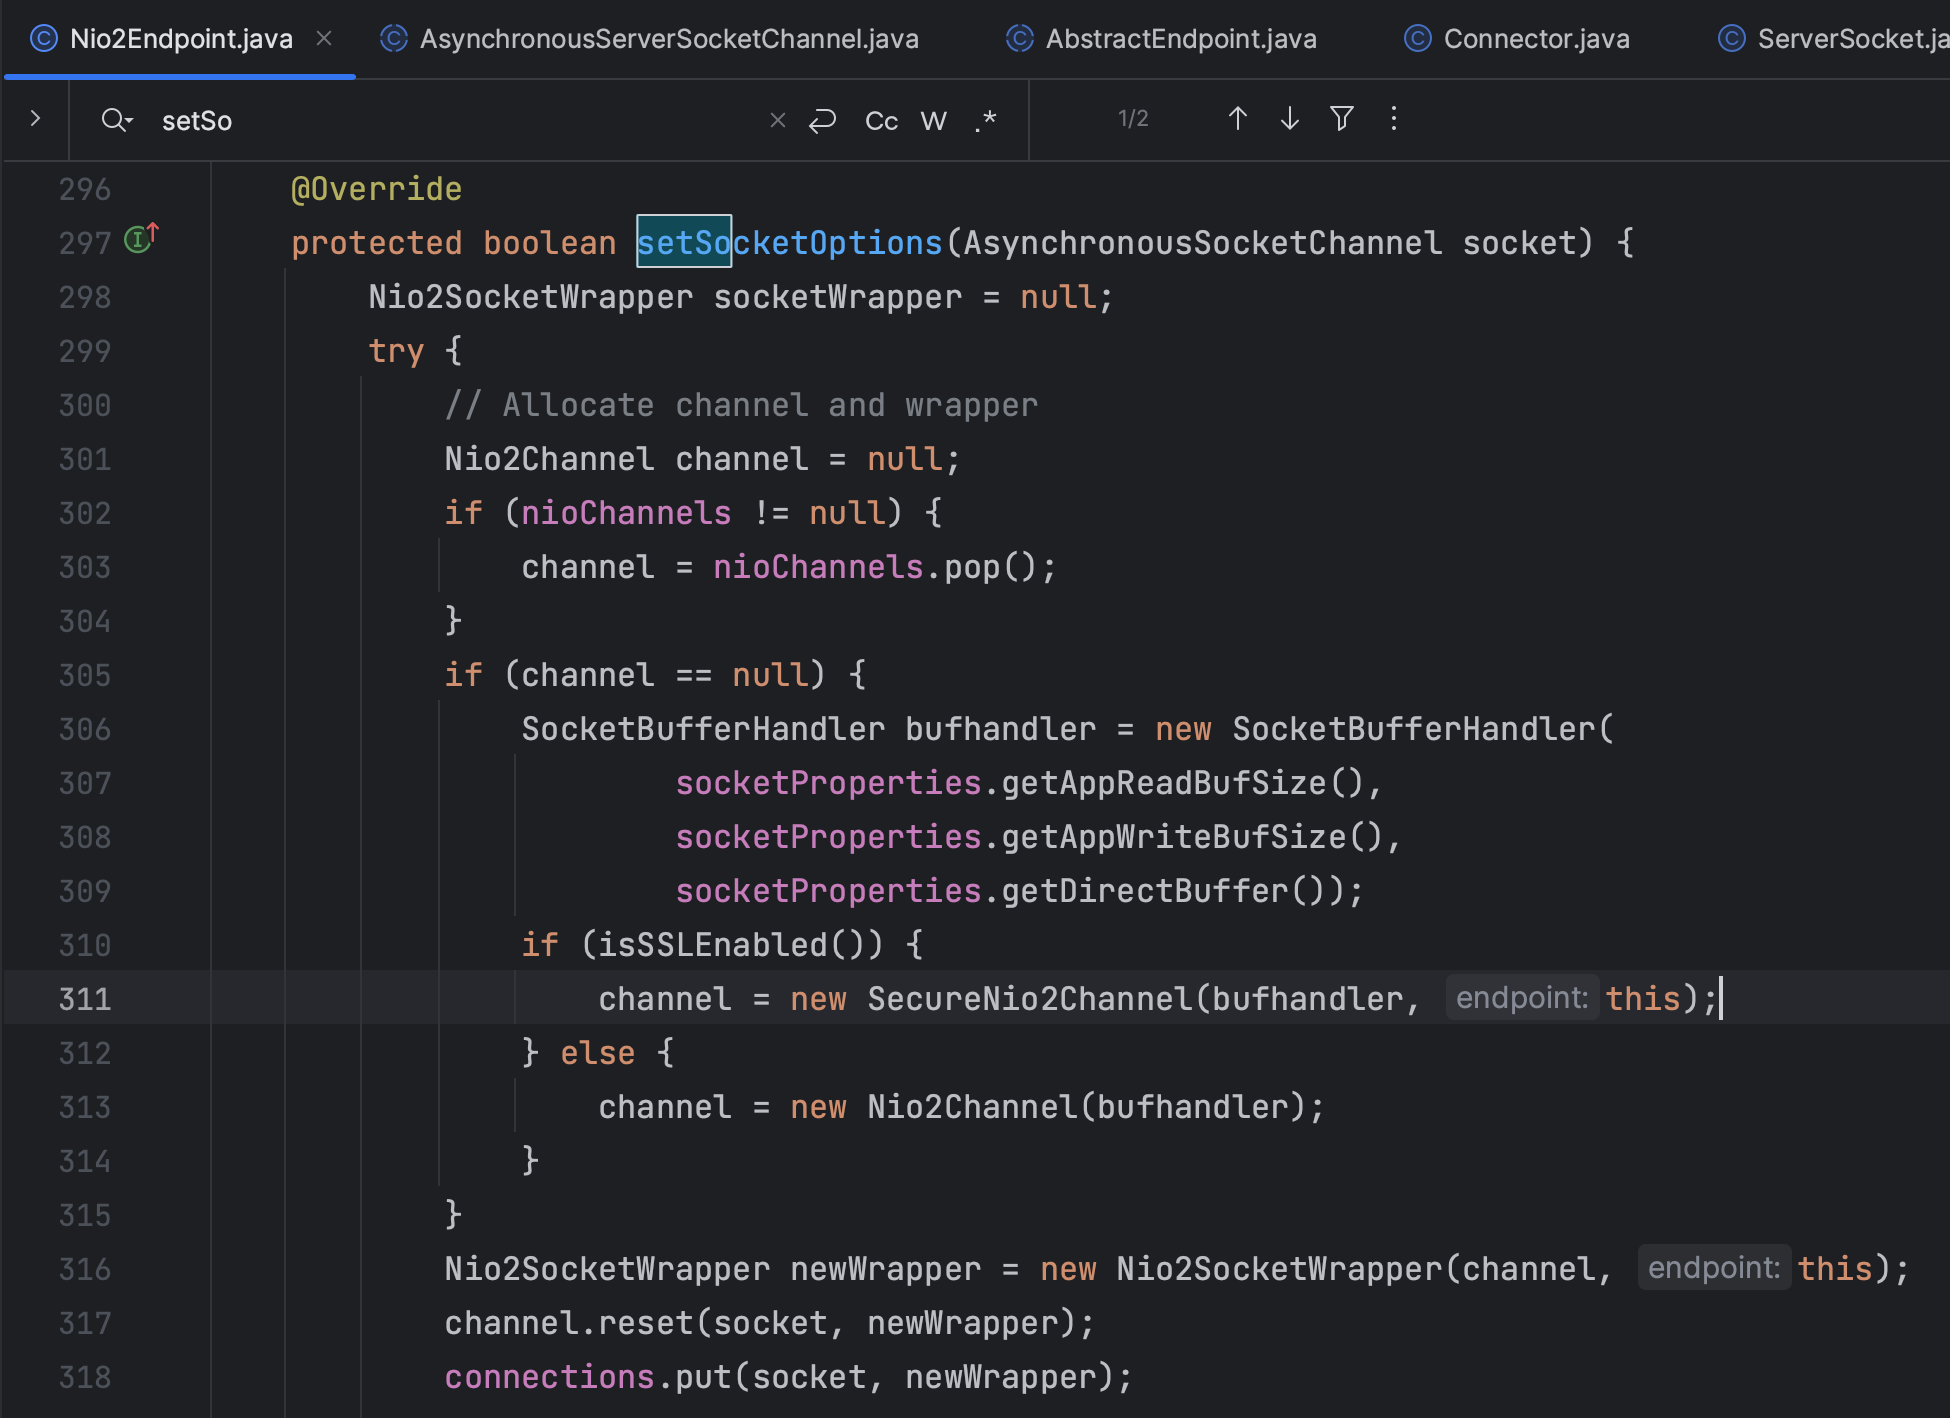Screen dimensions: 1950x1418
Task: Open the AbstractEndpoint.java tab
Action: [x=1180, y=39]
